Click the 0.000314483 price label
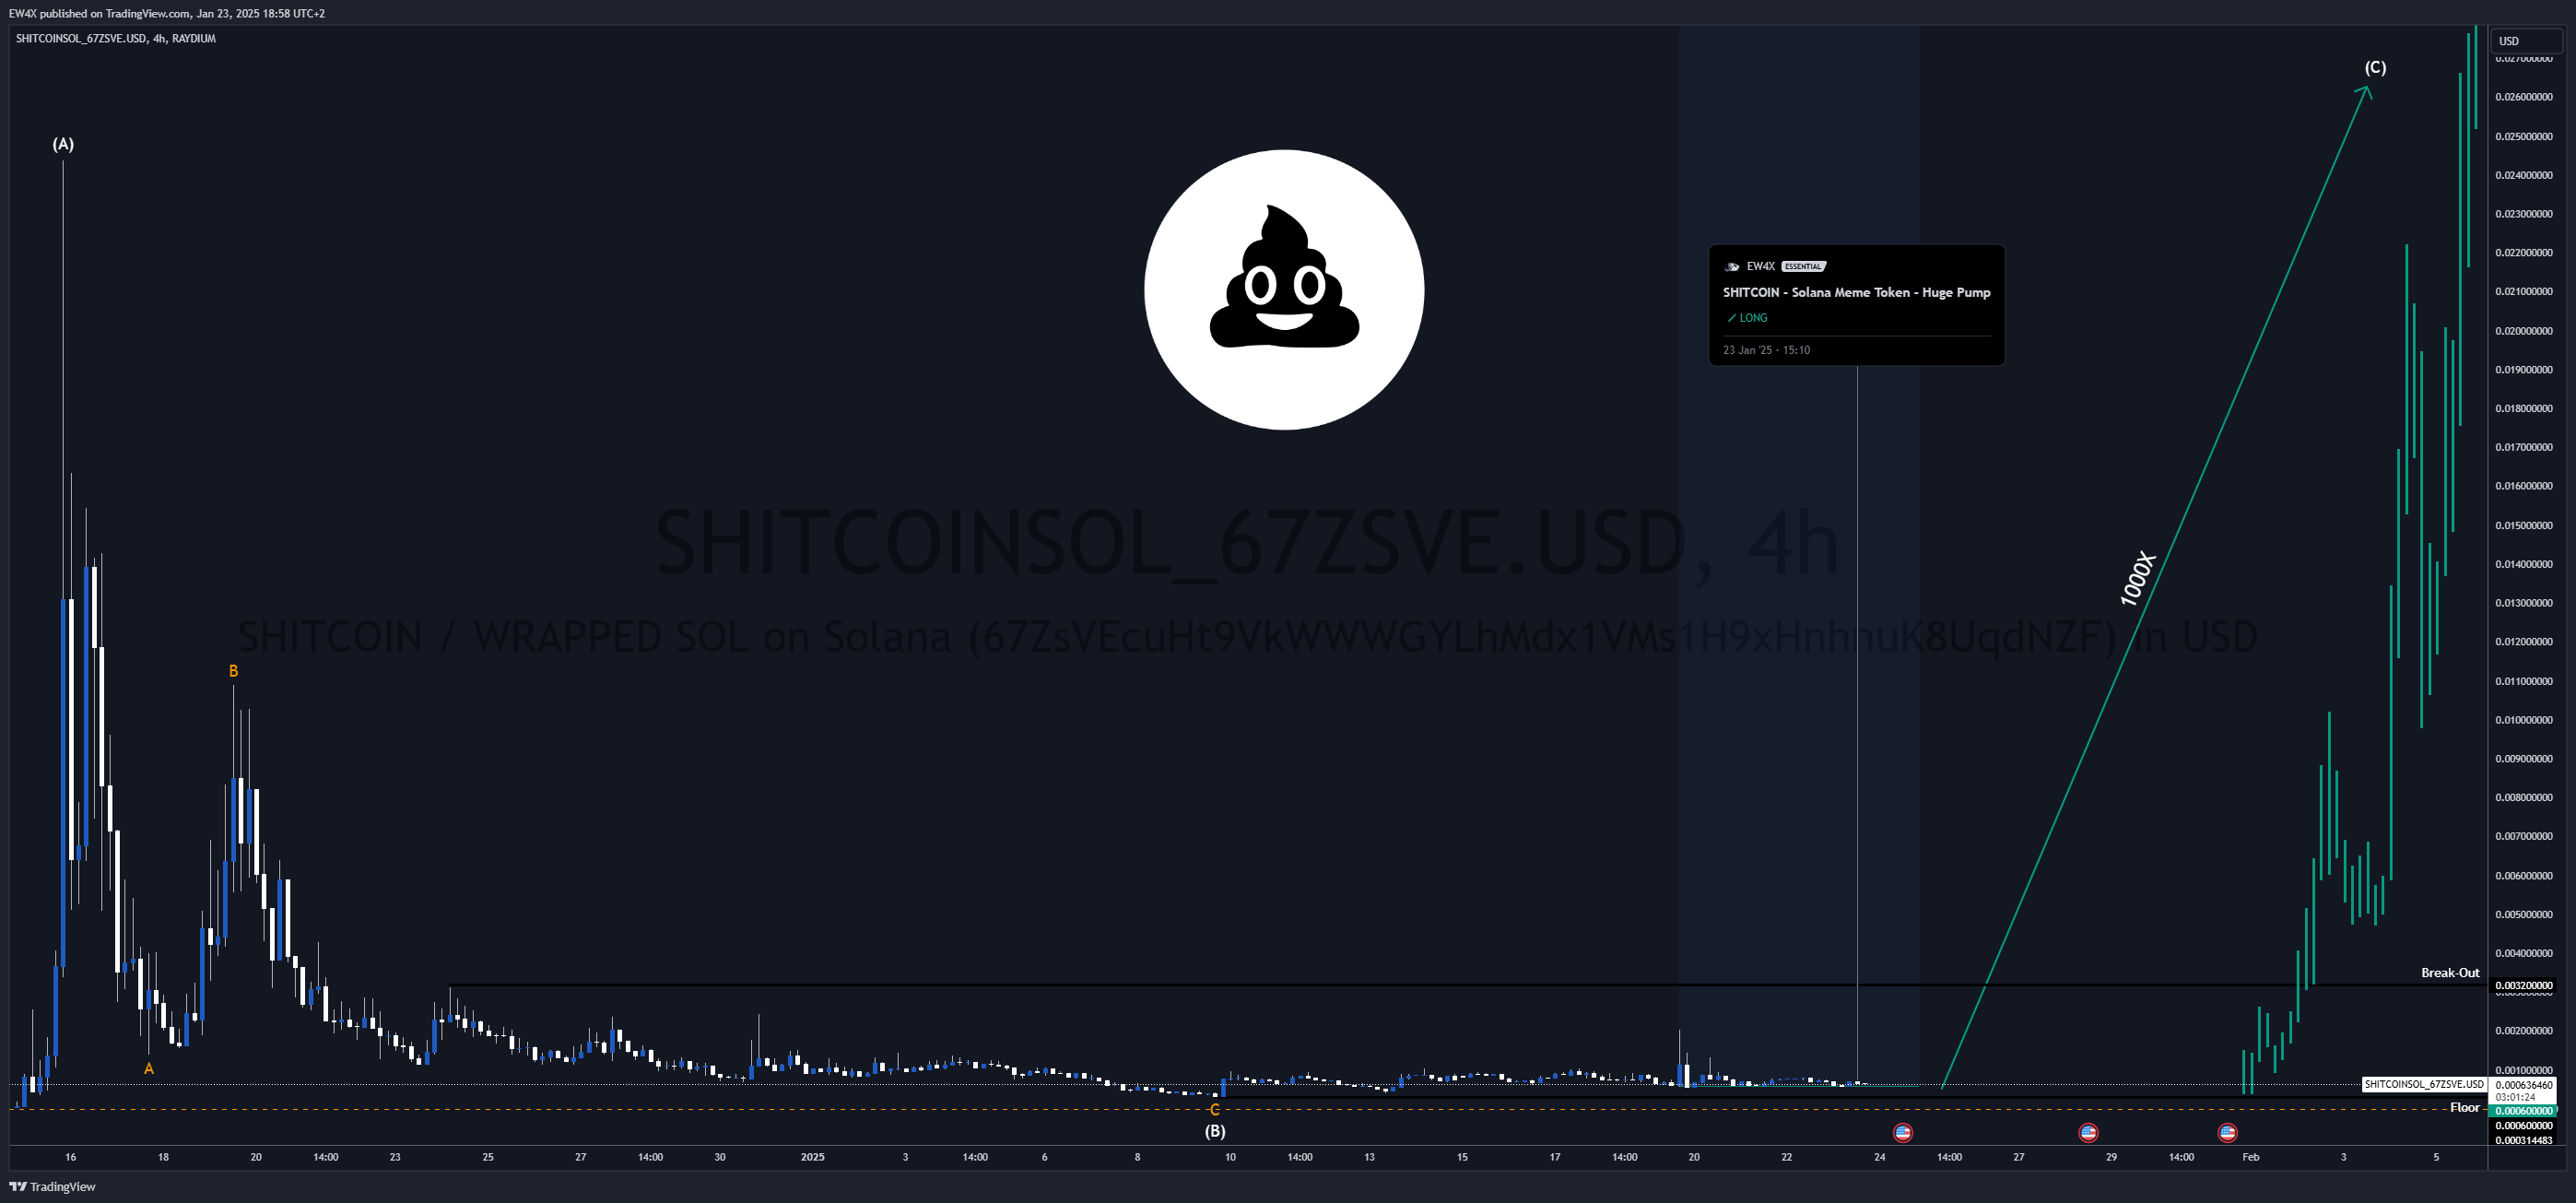This screenshot has width=2576, height=1203. (2524, 1140)
